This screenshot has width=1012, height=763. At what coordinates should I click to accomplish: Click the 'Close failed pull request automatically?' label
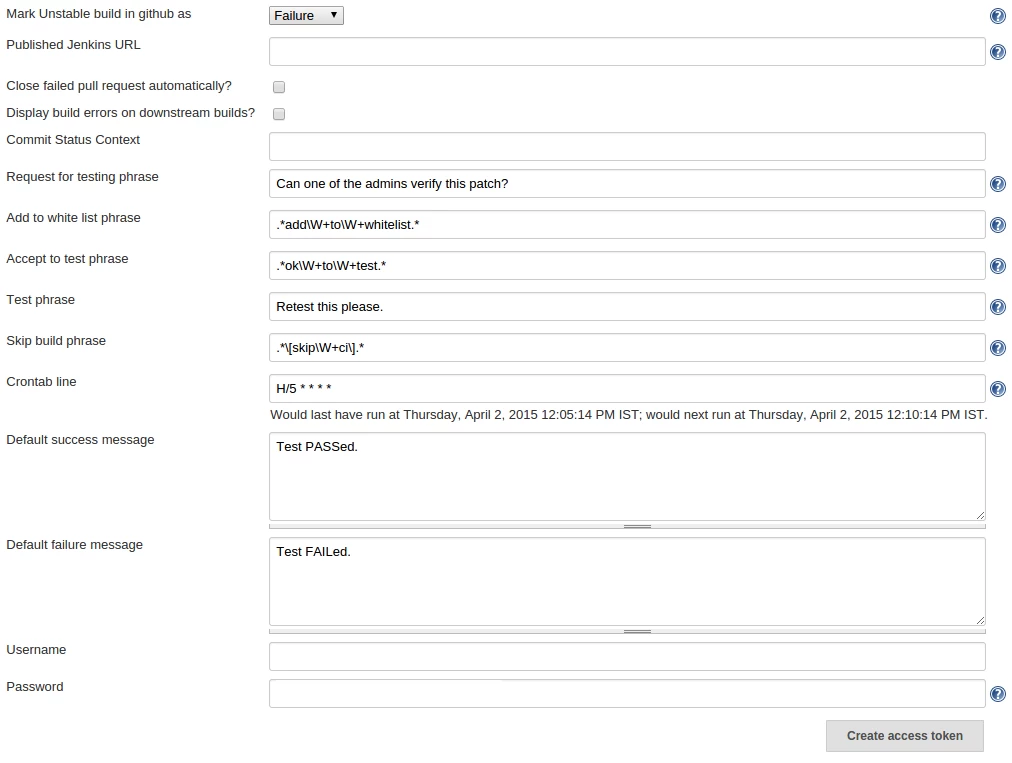pyautogui.click(x=119, y=86)
